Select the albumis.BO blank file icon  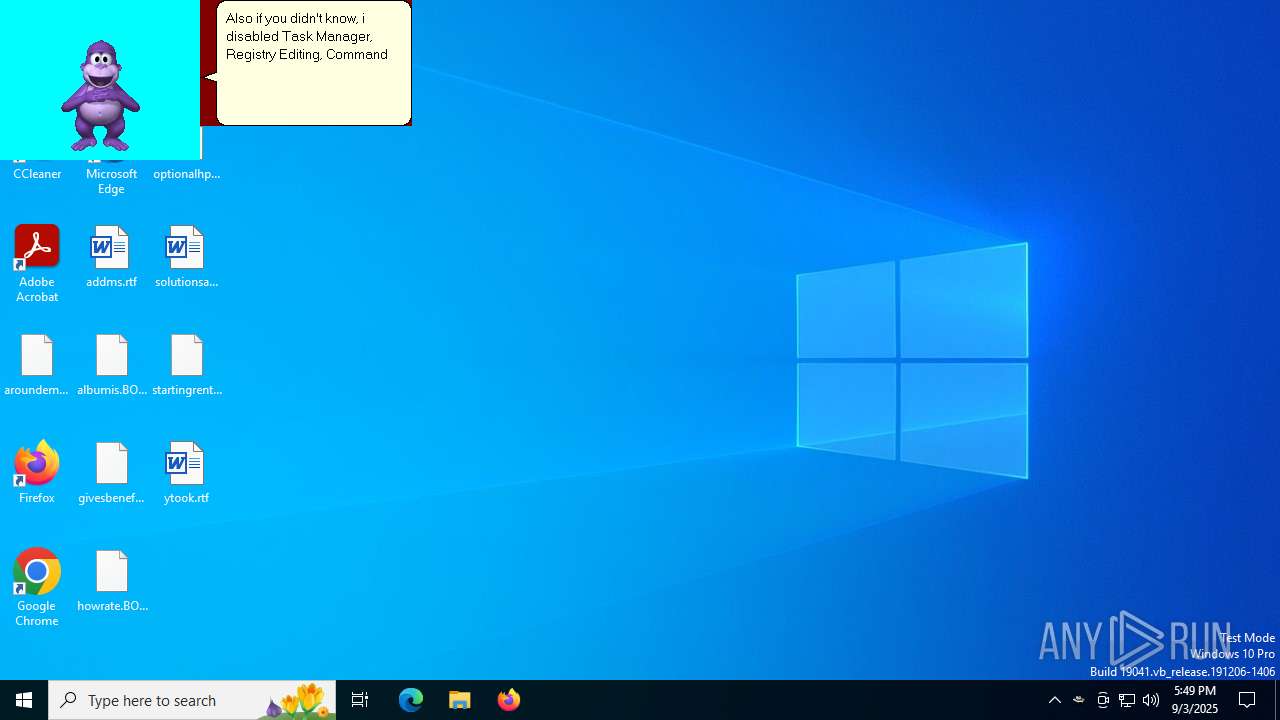(111, 355)
